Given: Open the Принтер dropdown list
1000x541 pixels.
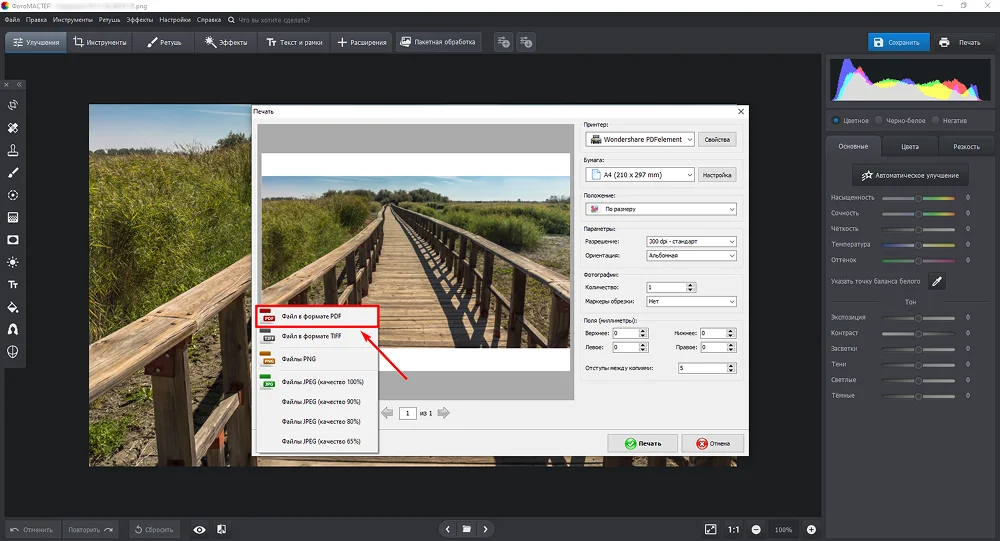Looking at the screenshot, I should (639, 140).
